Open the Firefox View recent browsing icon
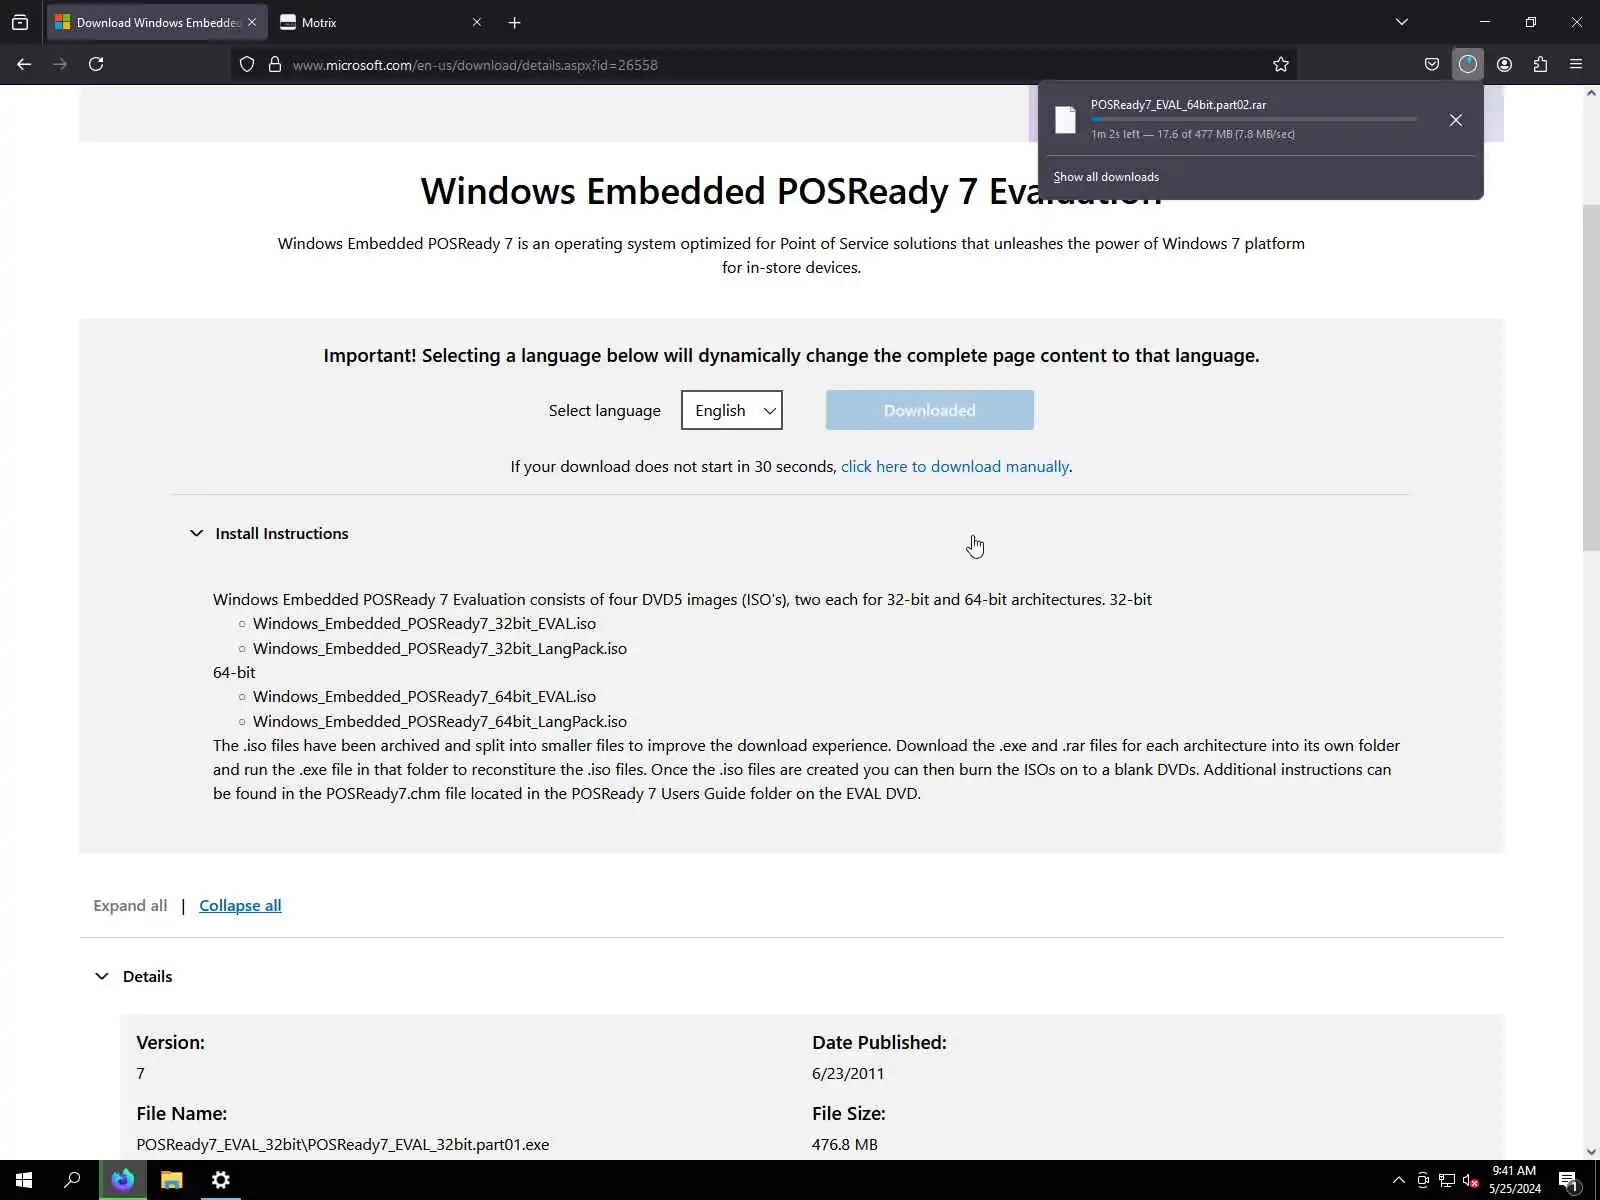Screen dimensions: 1600x1200 [x=20, y=22]
